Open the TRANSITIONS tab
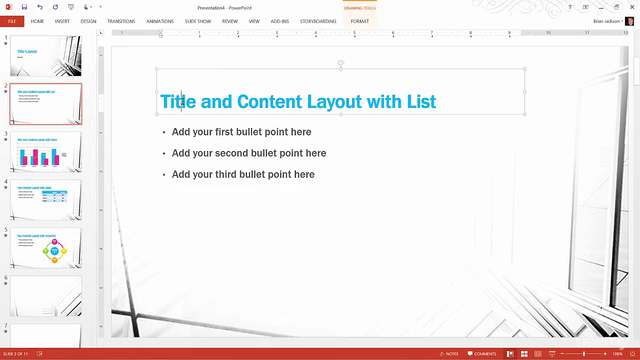Screen dimensions: 640x360 pyautogui.click(x=121, y=21)
